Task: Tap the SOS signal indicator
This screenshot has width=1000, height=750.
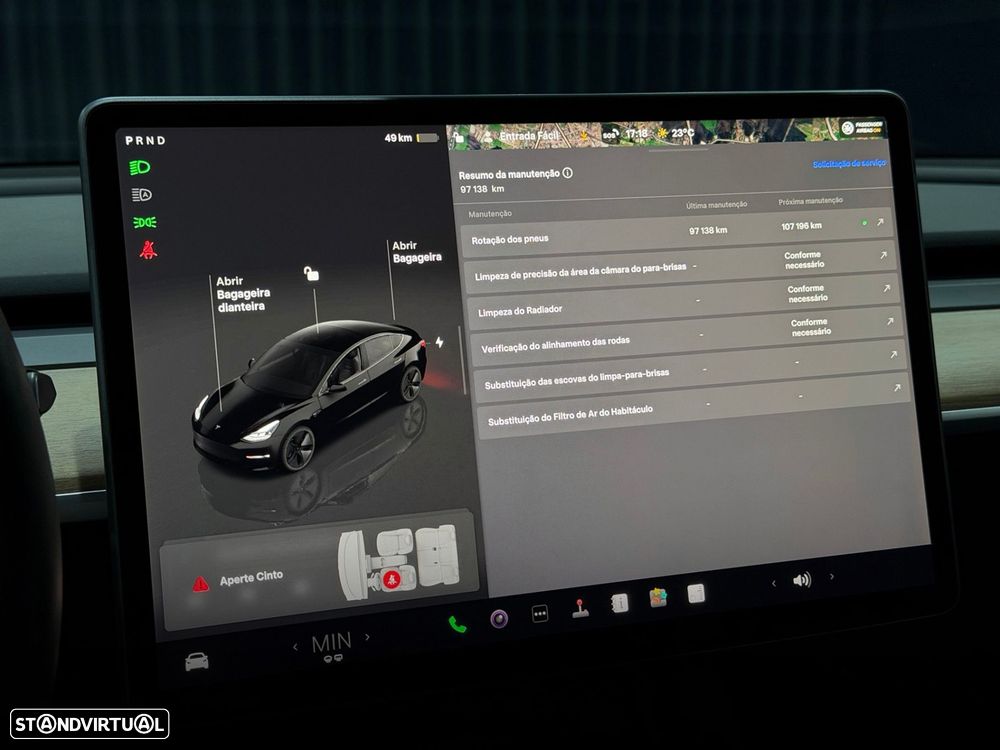Action: point(610,134)
